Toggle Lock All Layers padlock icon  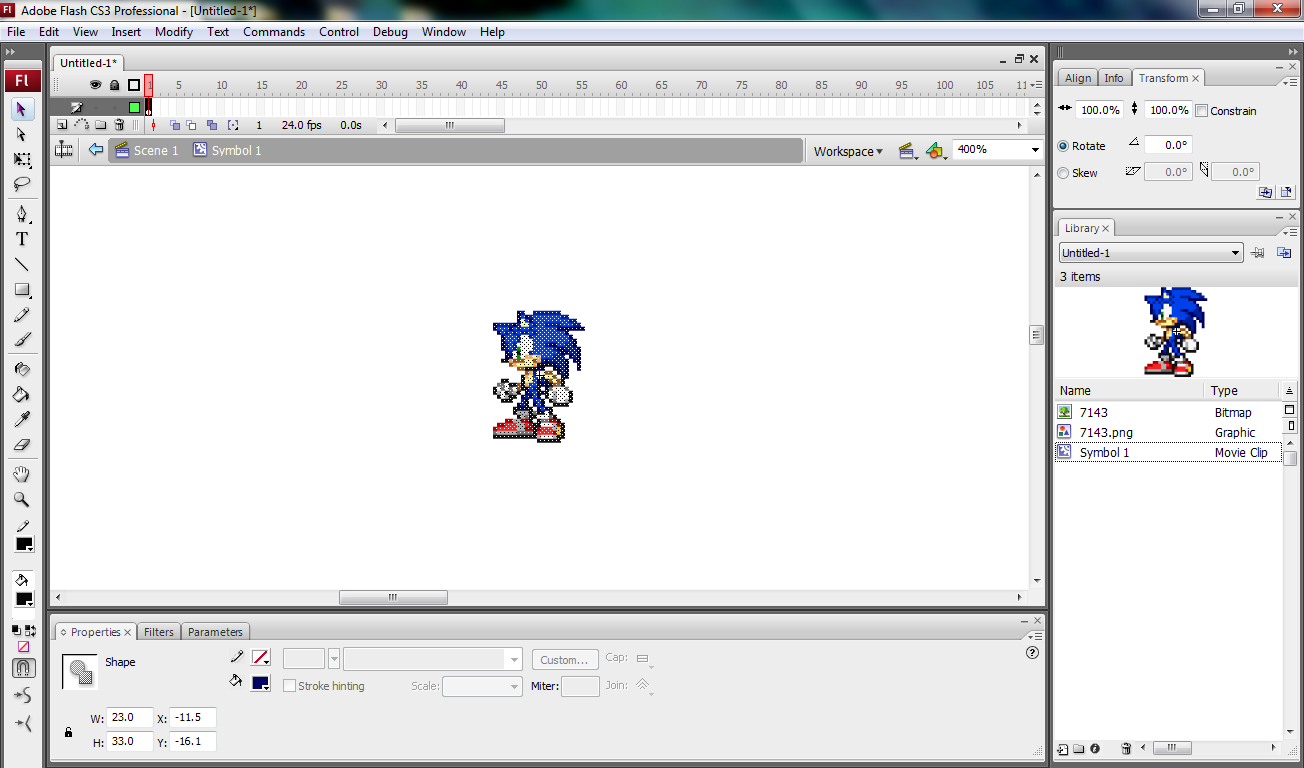pos(114,85)
